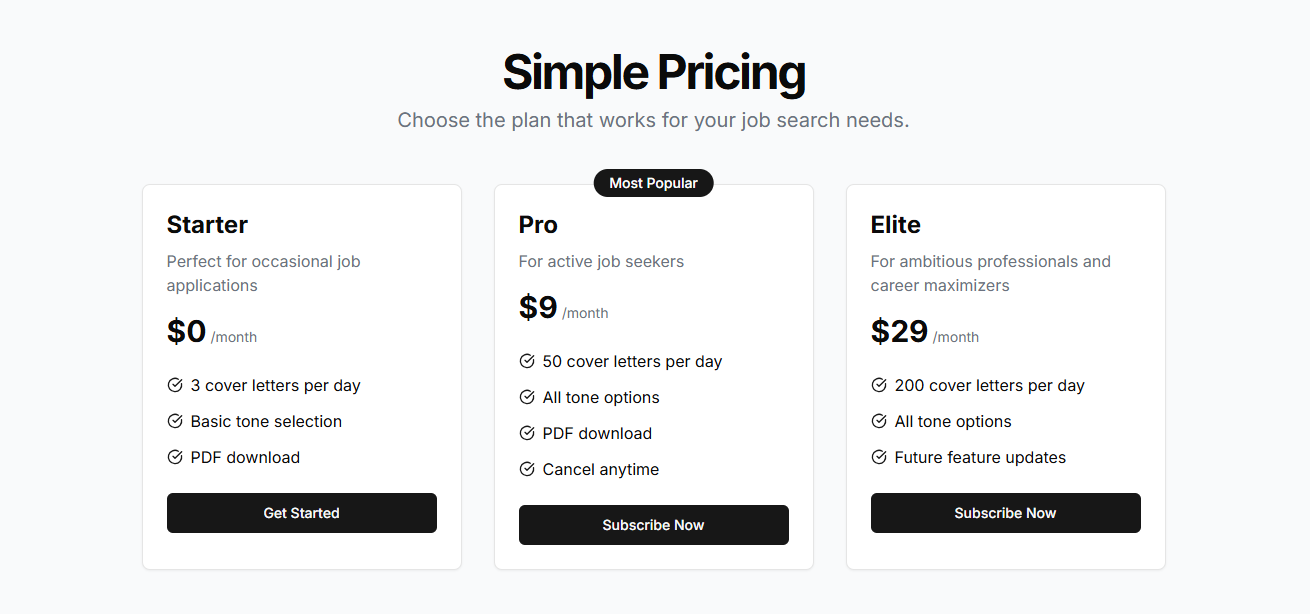
Task: Click the Simple Pricing page heading
Action: click(653, 72)
